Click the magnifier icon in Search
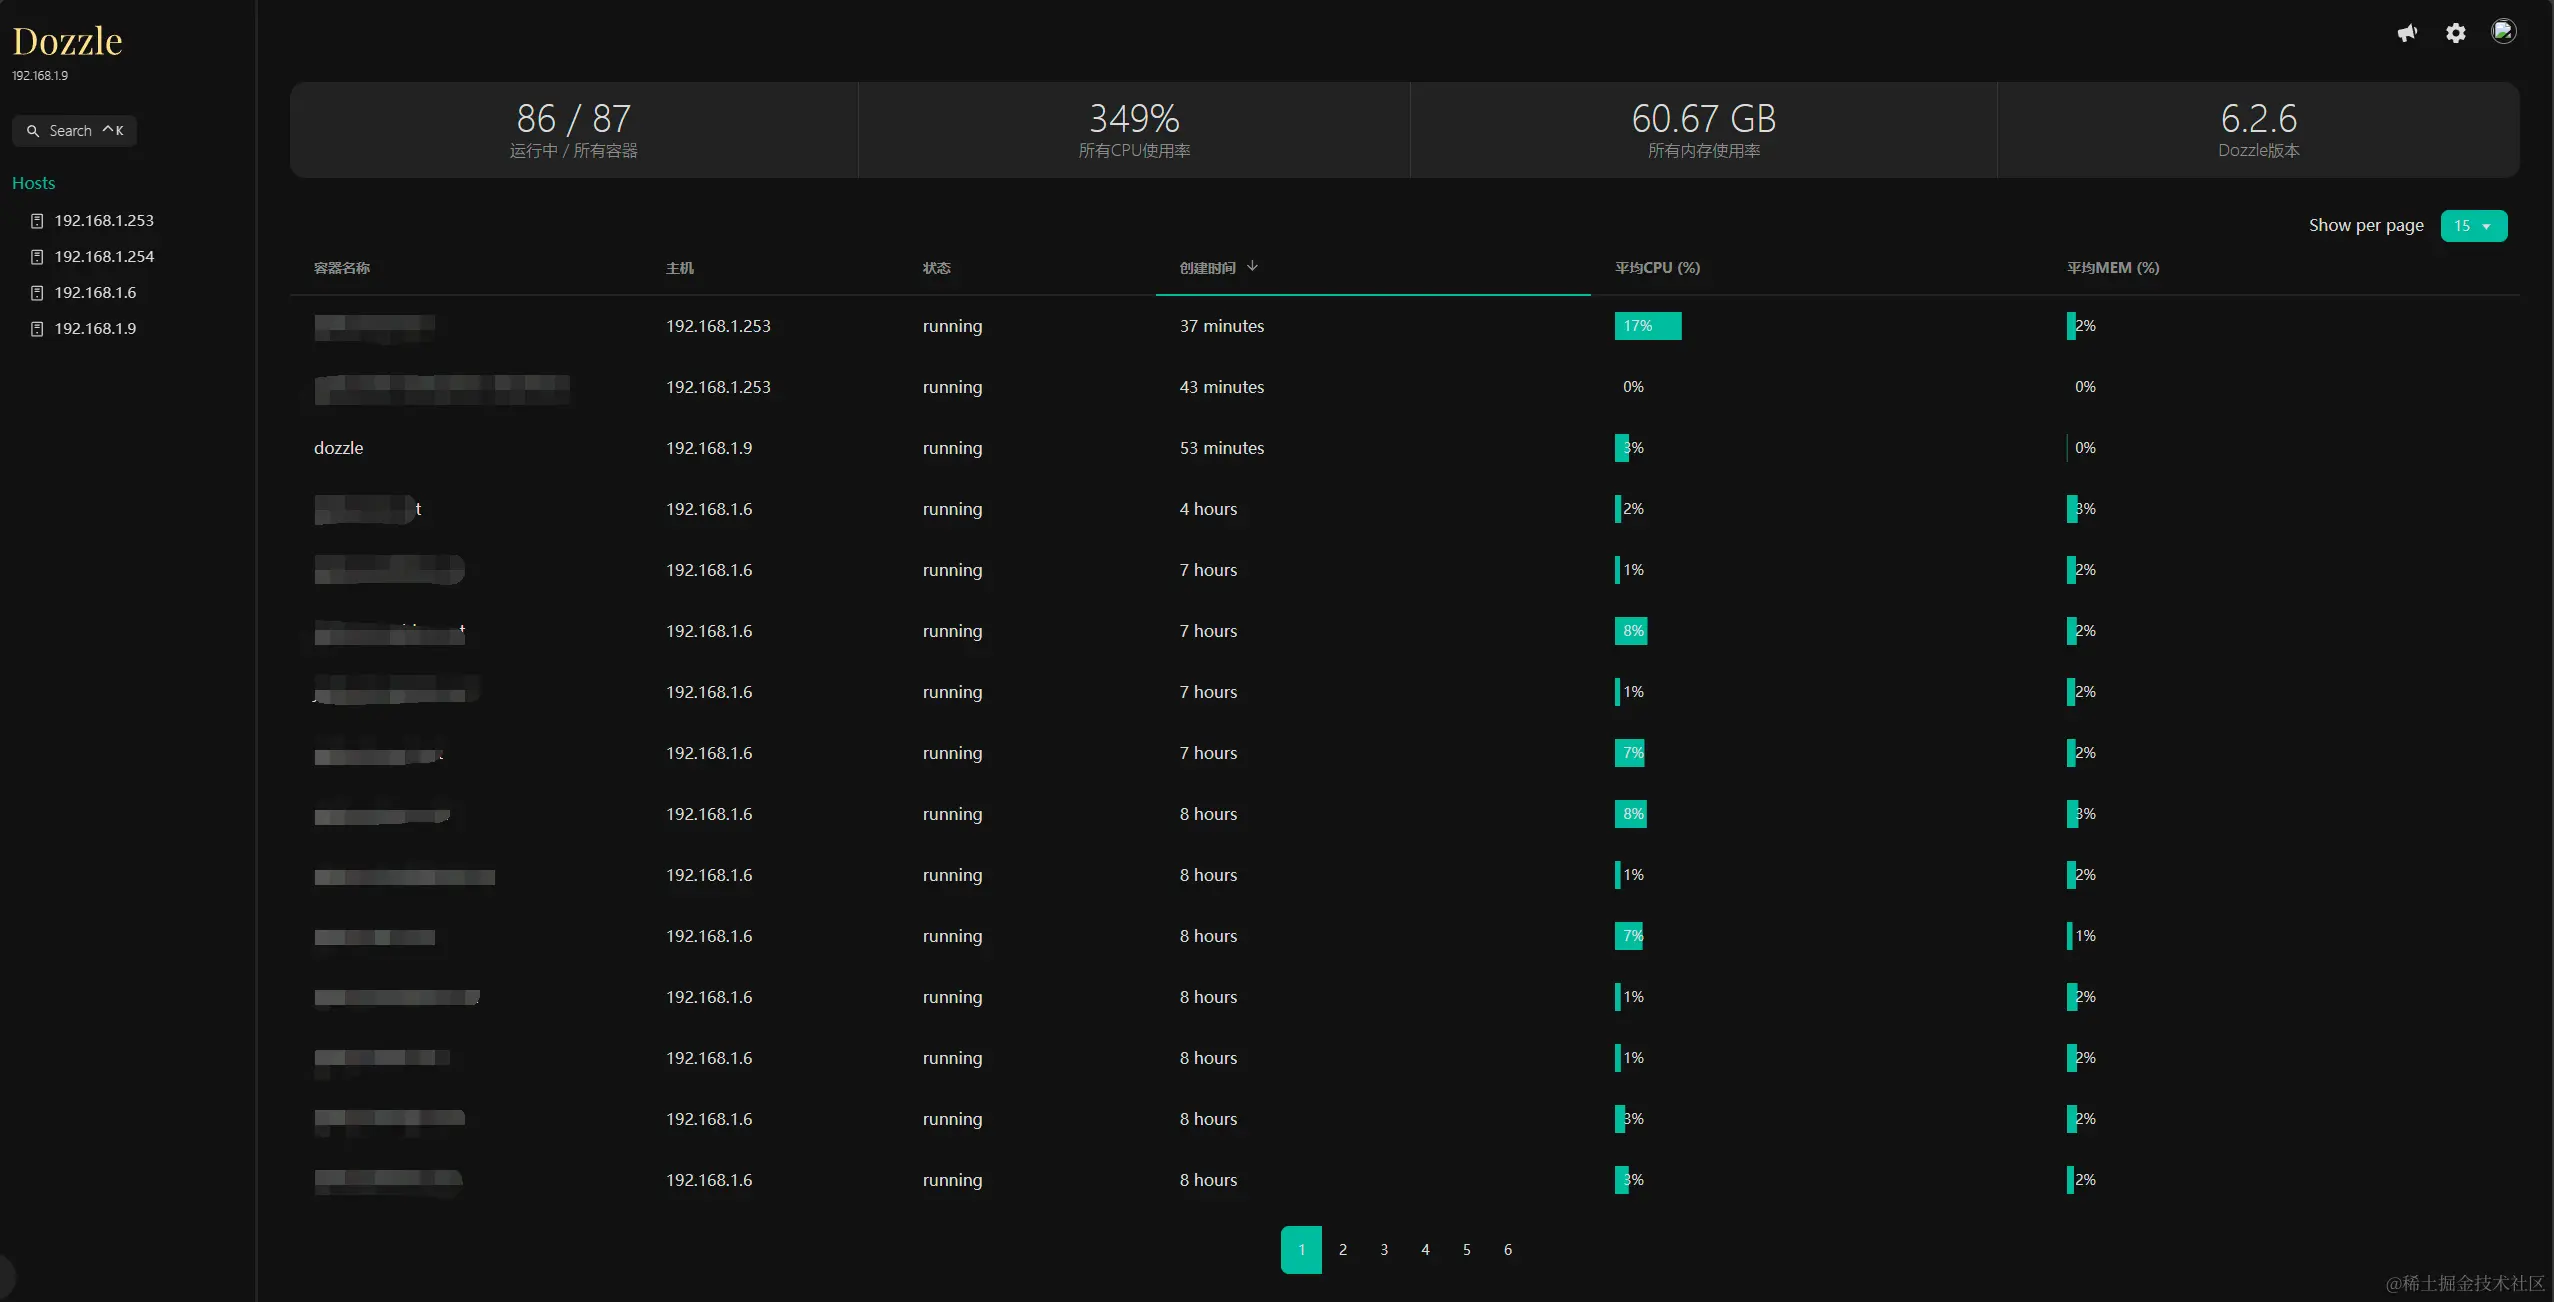The width and height of the screenshot is (2554, 1302). coord(33,131)
